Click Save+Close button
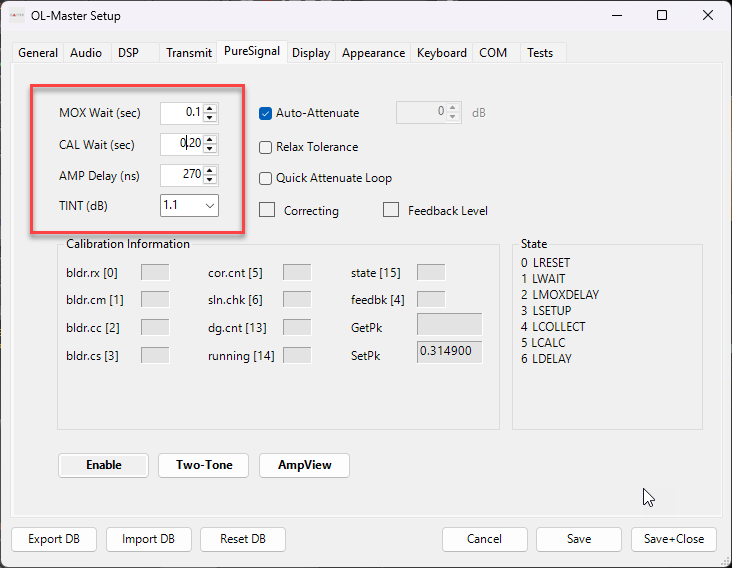732x568 pixels. click(674, 539)
